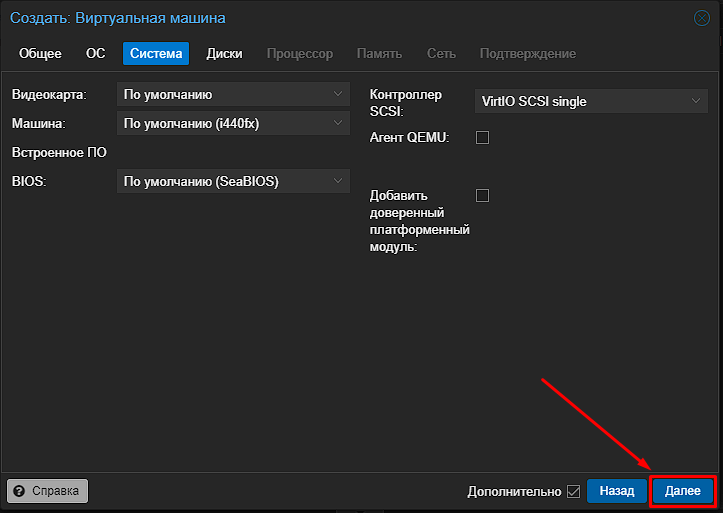
Task: Click the question mark icon on Справка
Action: pyautogui.click(x=19, y=491)
